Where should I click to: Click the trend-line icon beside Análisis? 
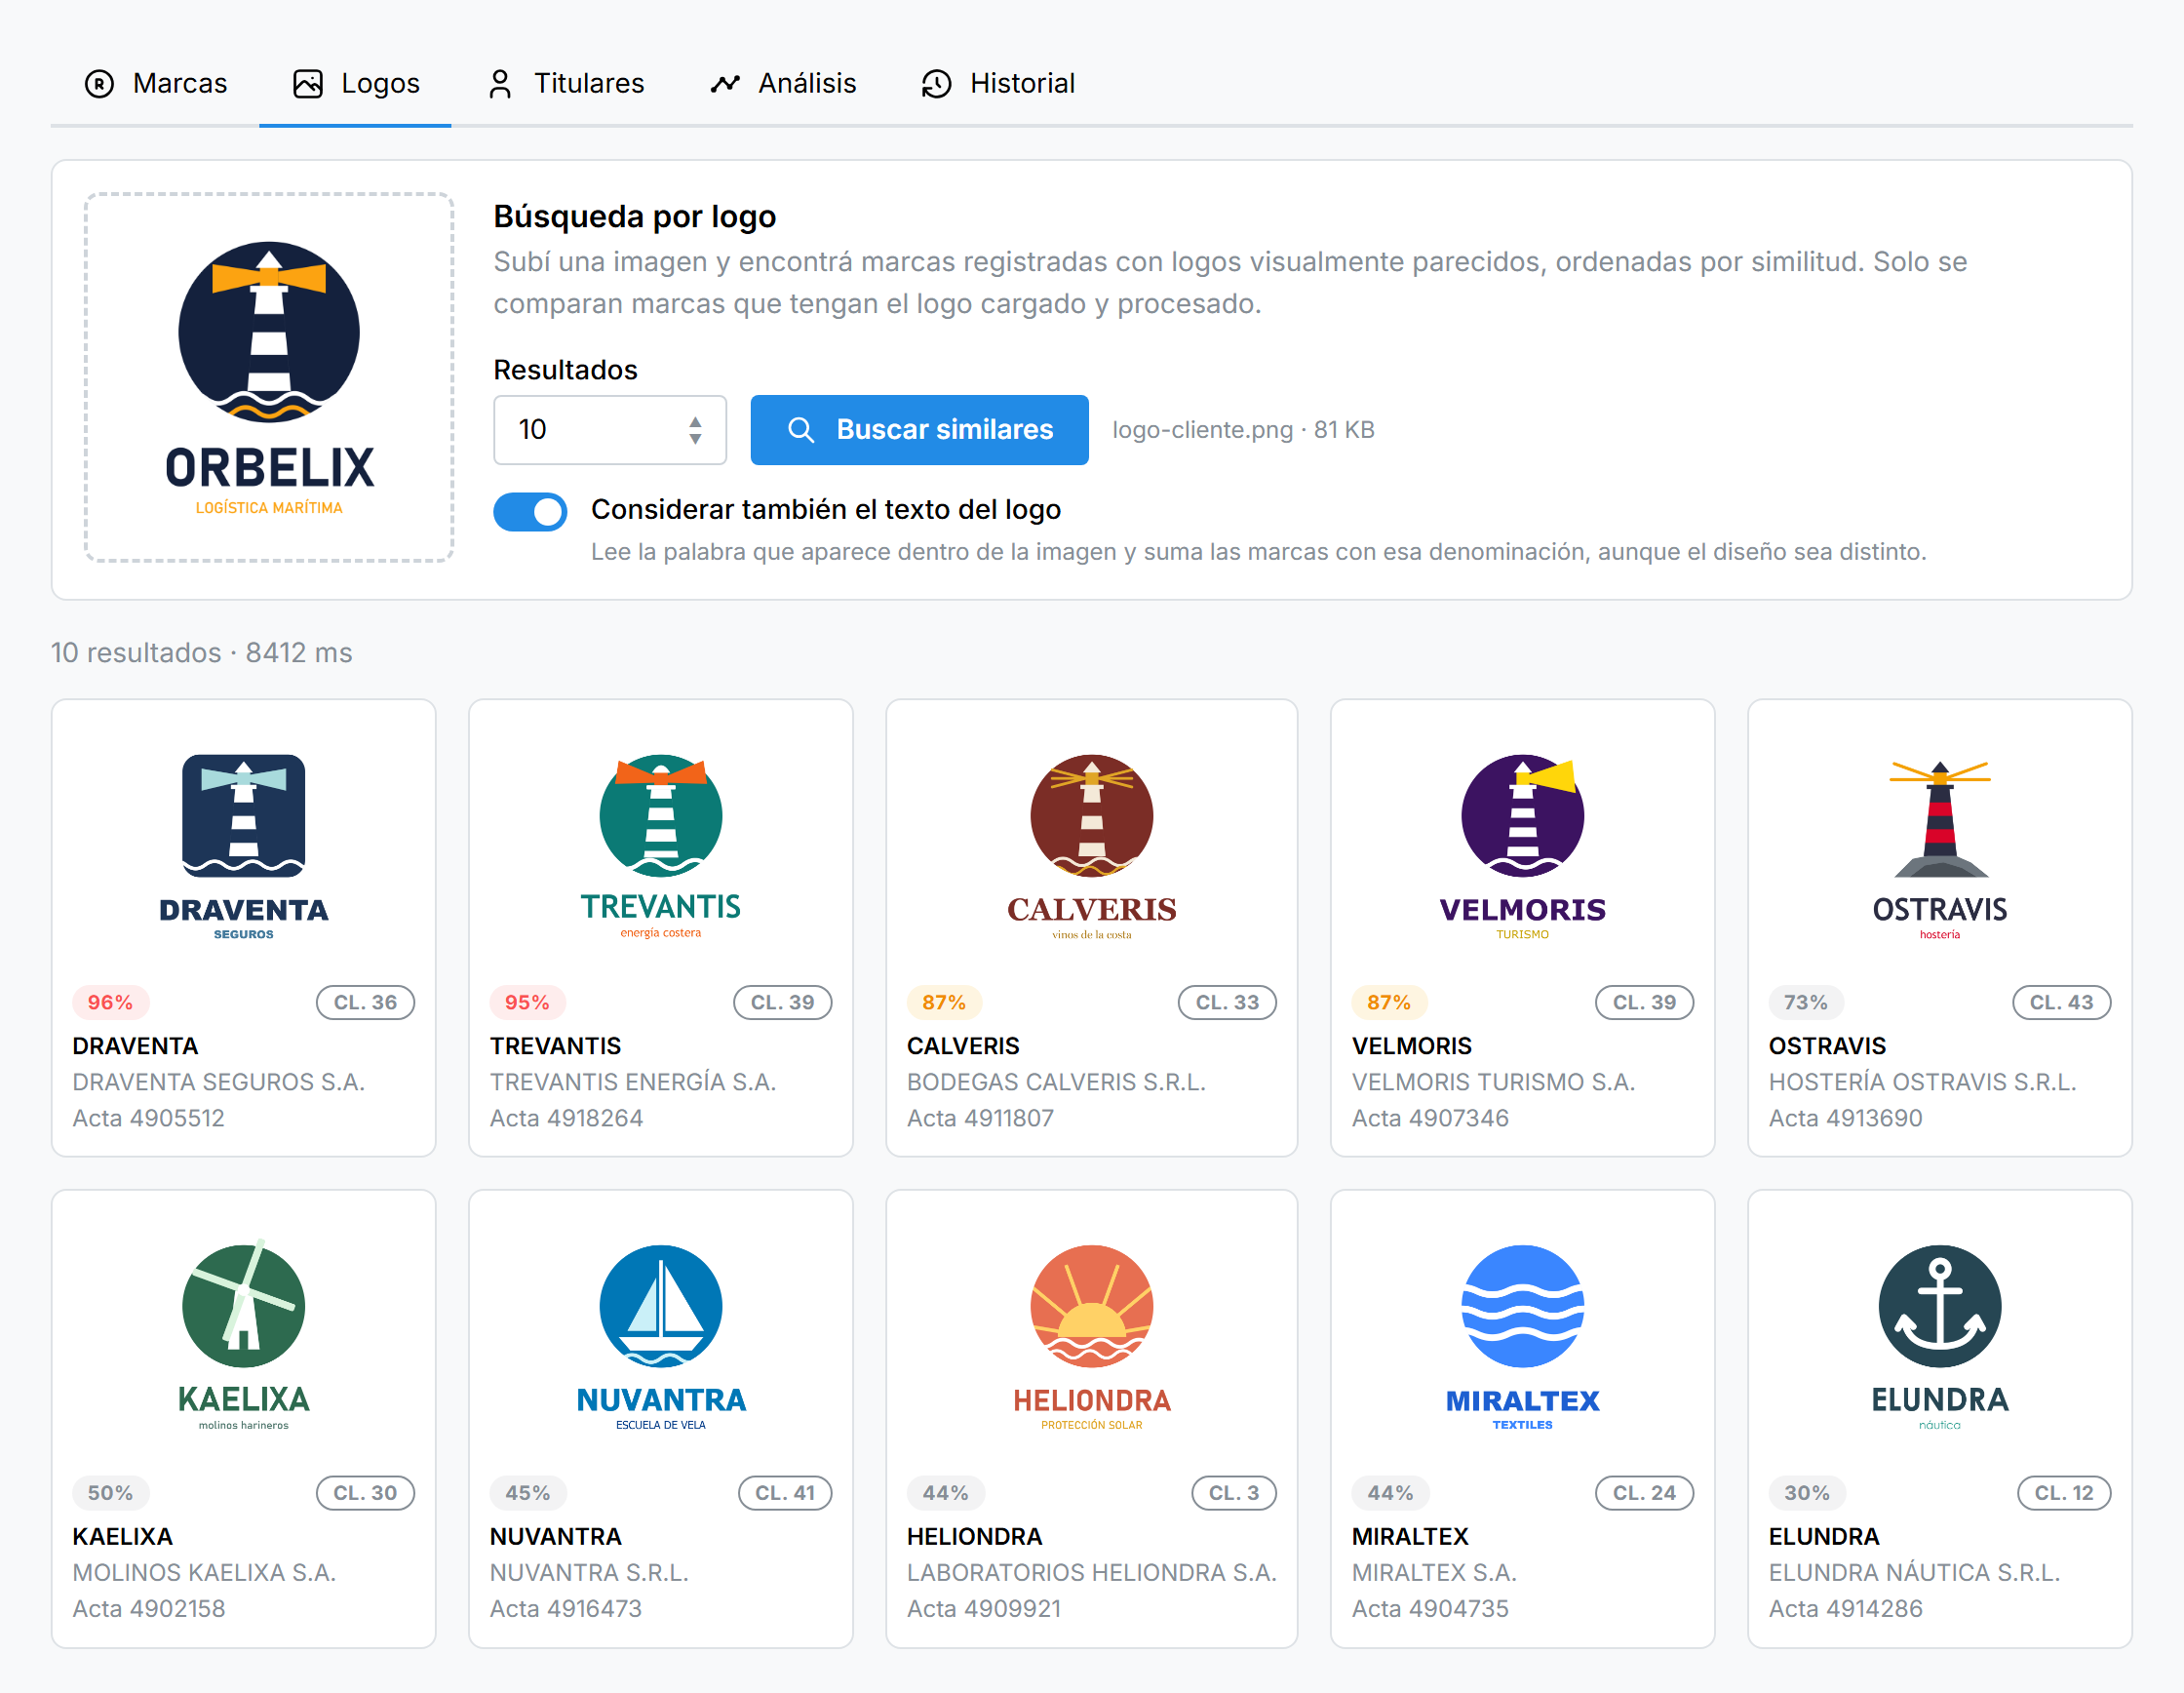point(725,84)
